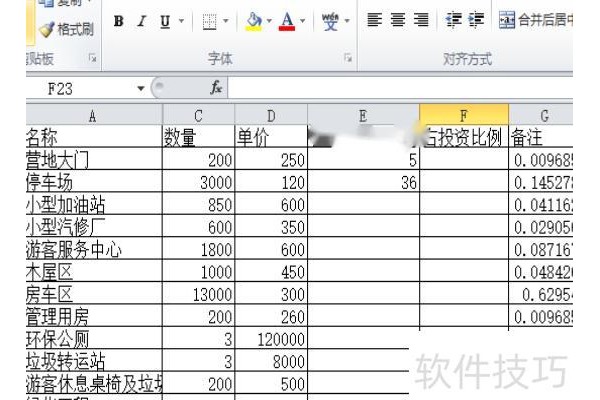Image resolution: width=600 pixels, height=400 pixels.
Task: Select column E header
Action: click(363, 116)
